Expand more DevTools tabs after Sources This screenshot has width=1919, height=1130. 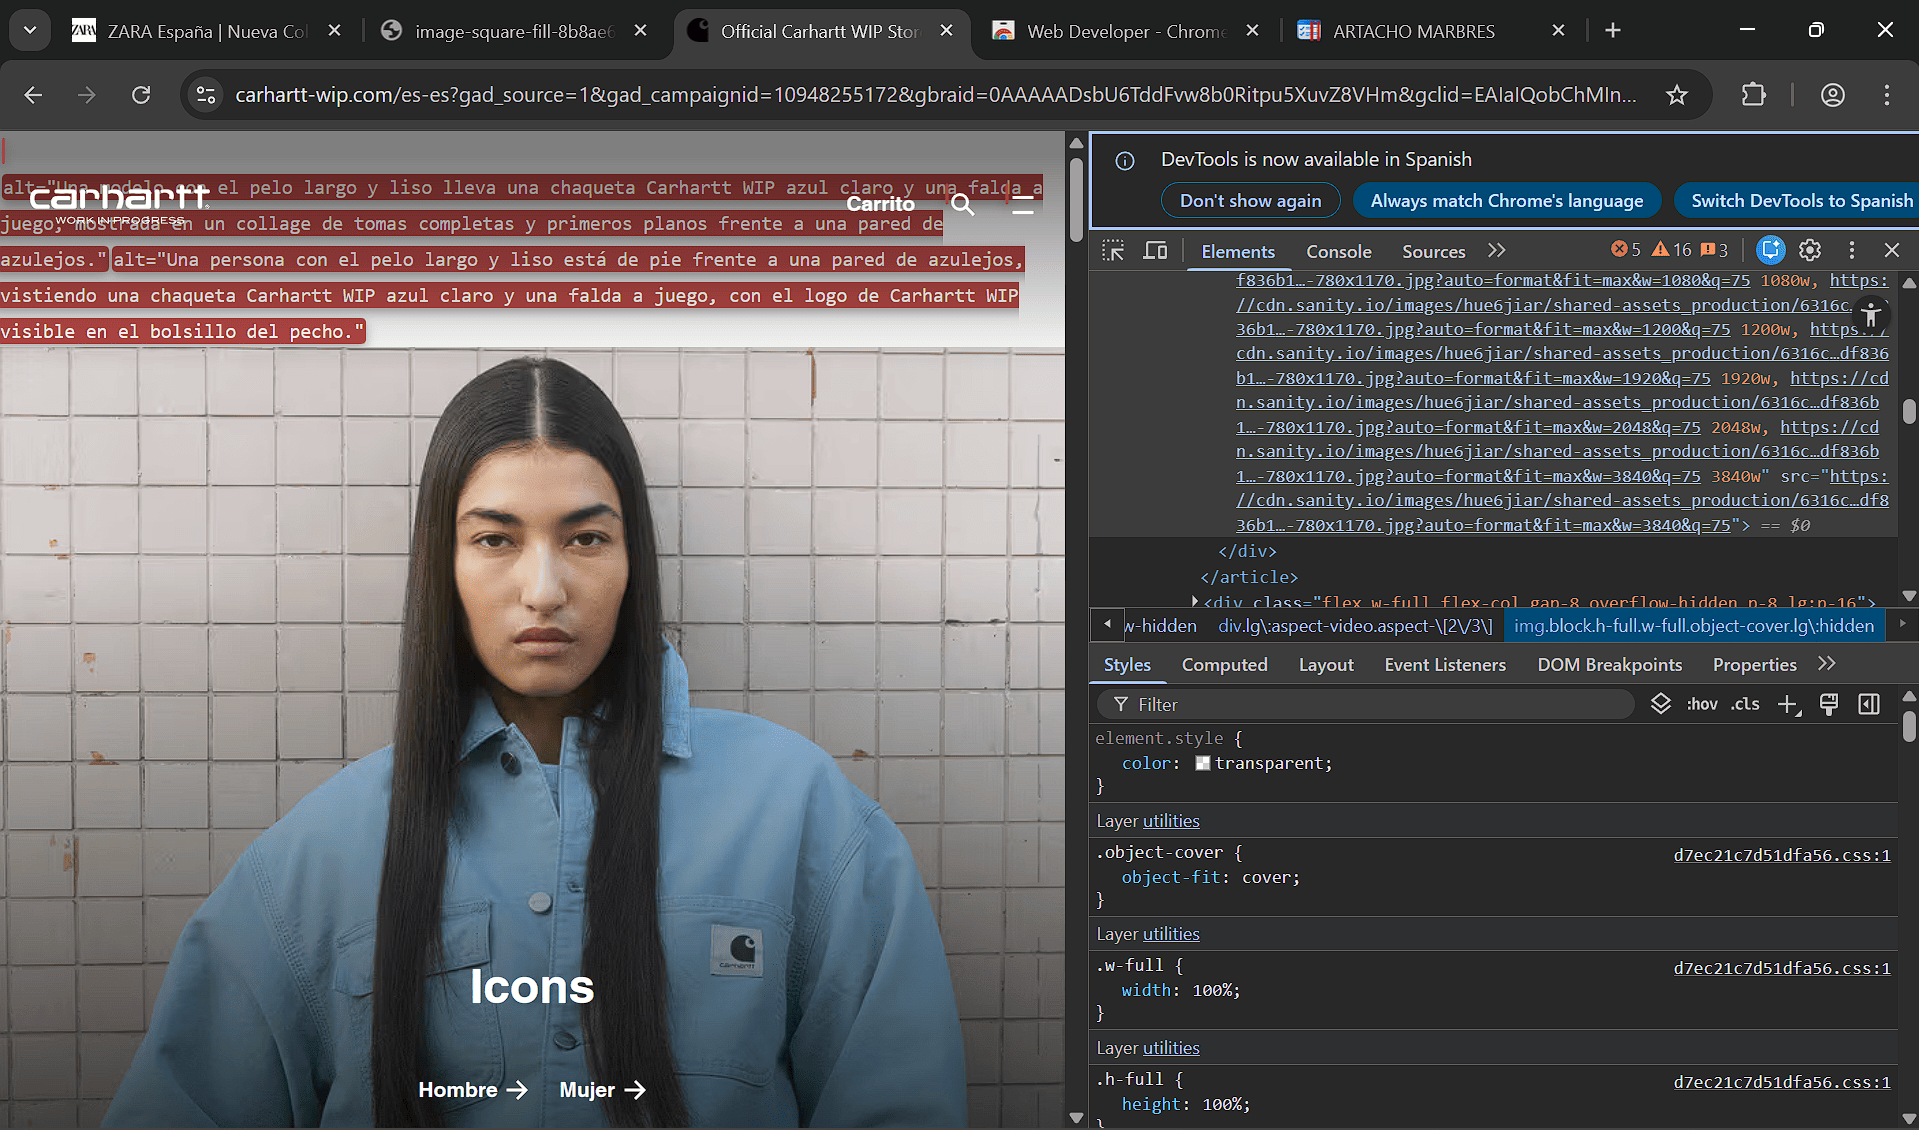pos(1496,251)
